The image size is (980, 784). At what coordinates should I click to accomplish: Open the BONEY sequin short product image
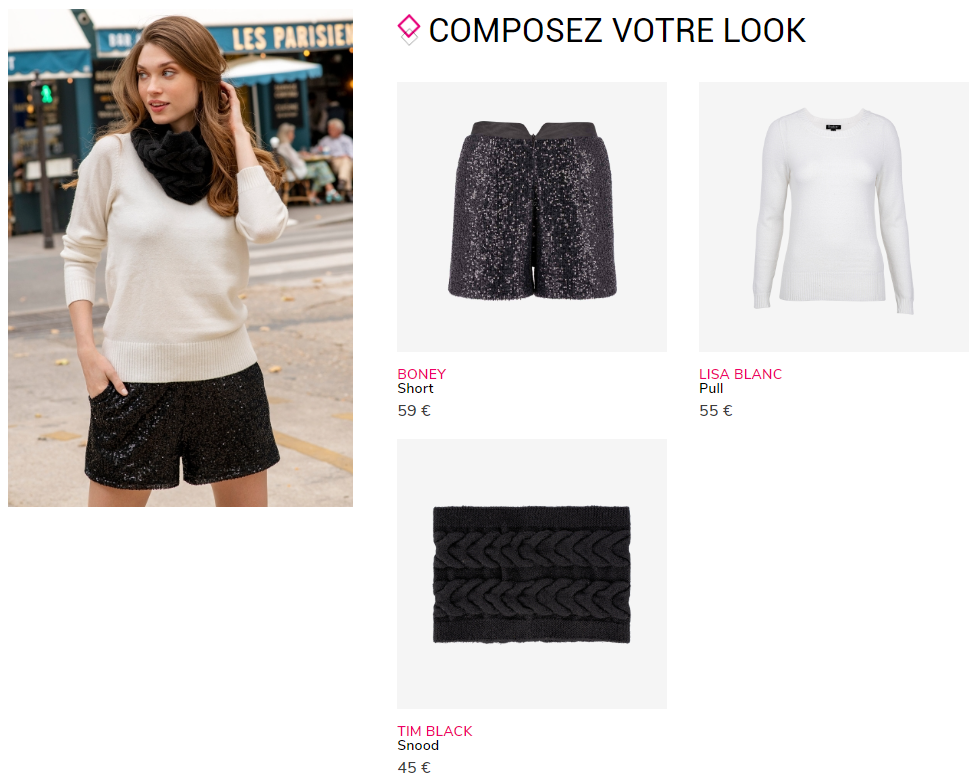(532, 216)
